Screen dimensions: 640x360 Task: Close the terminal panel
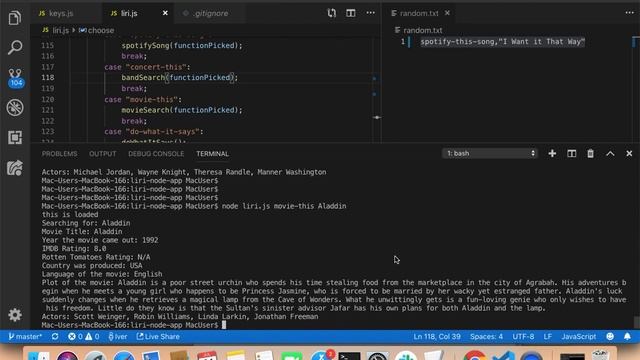coord(629,153)
